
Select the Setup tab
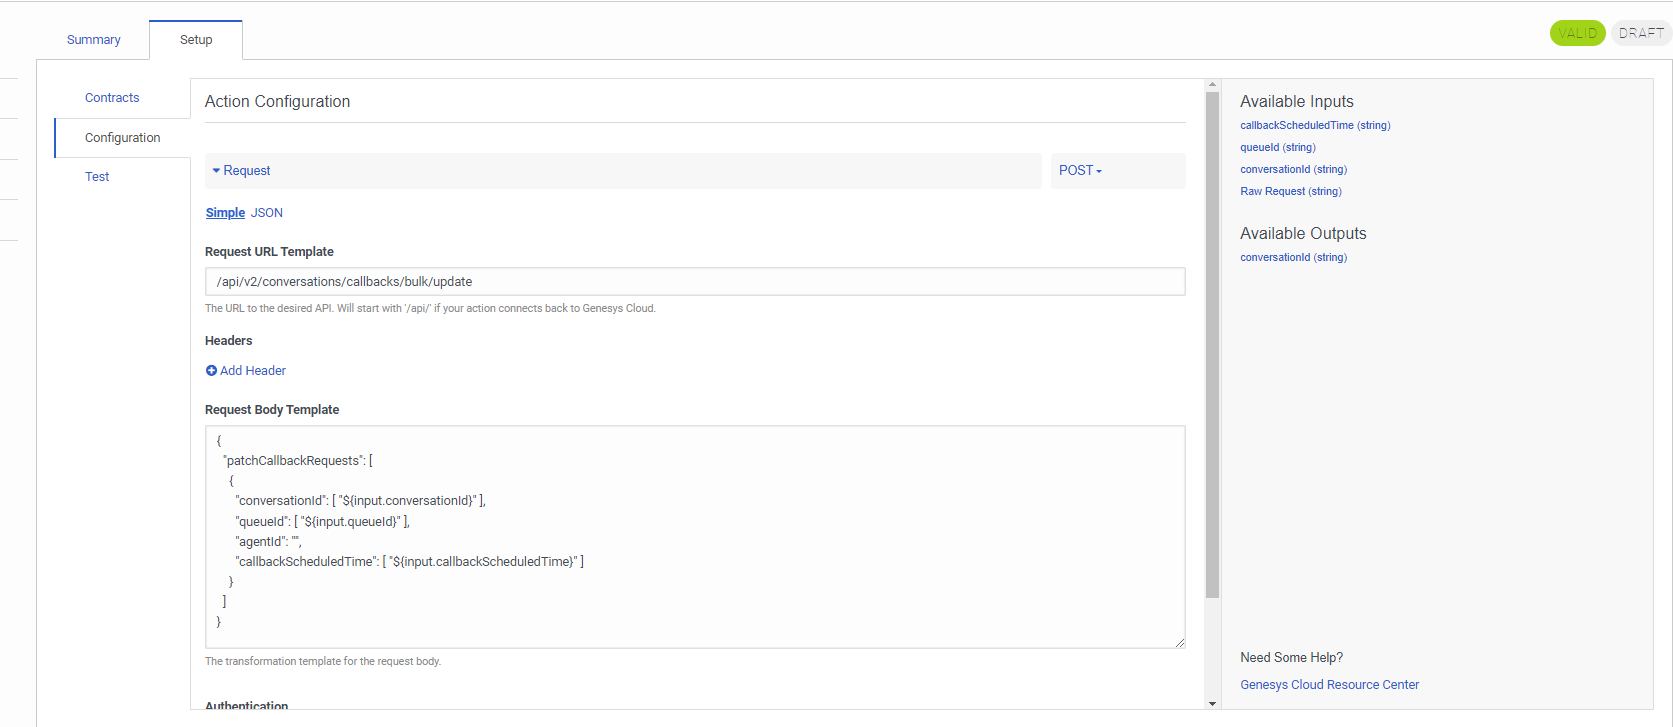196,40
